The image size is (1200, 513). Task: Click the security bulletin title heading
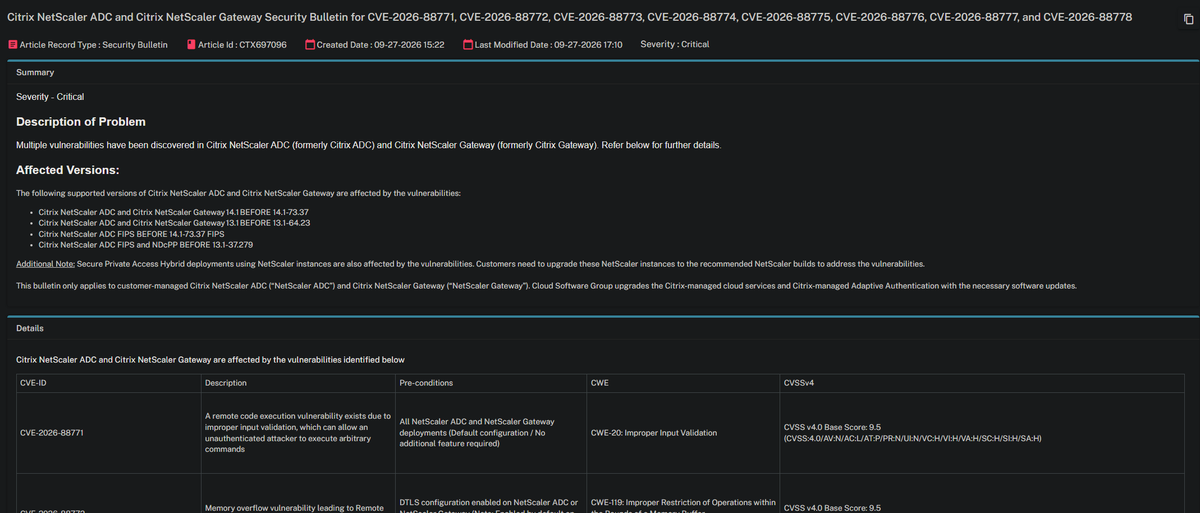570,19
